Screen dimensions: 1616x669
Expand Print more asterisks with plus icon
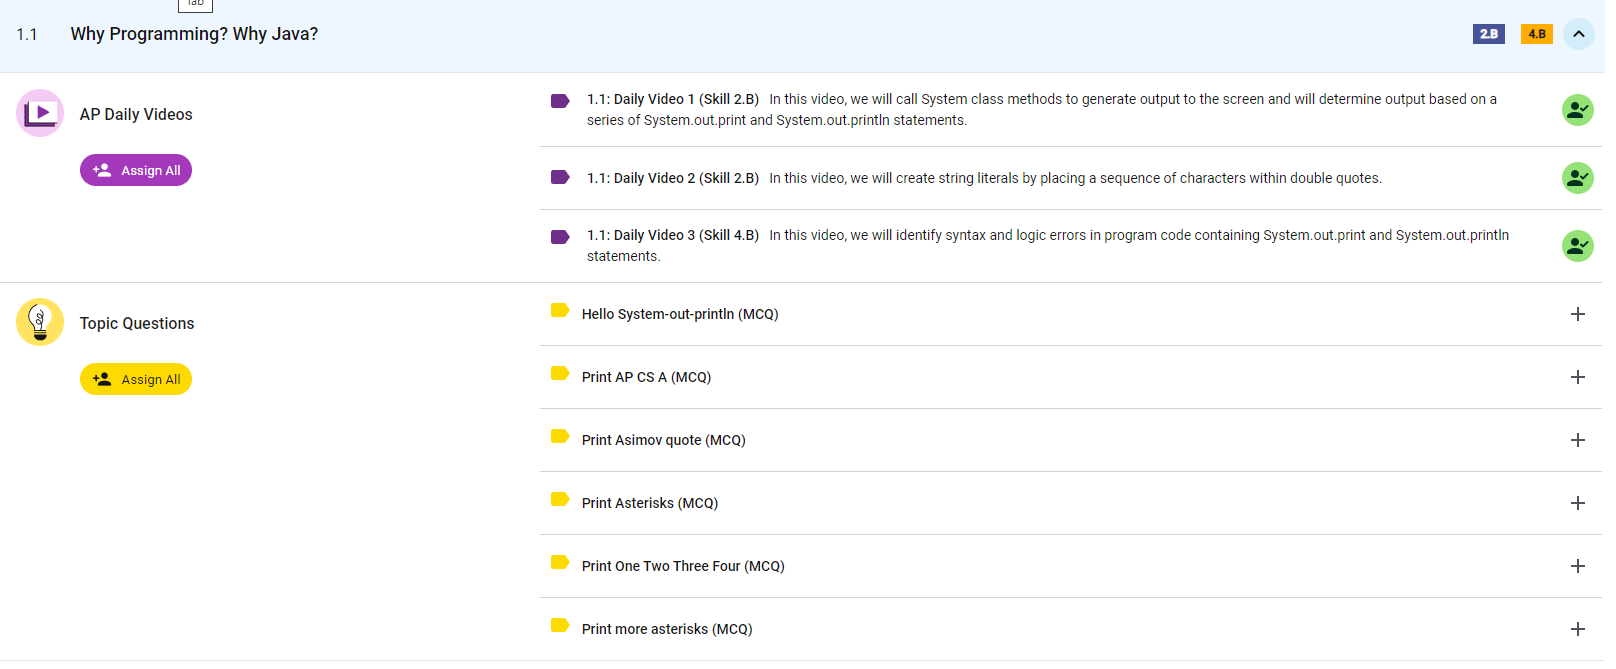coord(1577,629)
